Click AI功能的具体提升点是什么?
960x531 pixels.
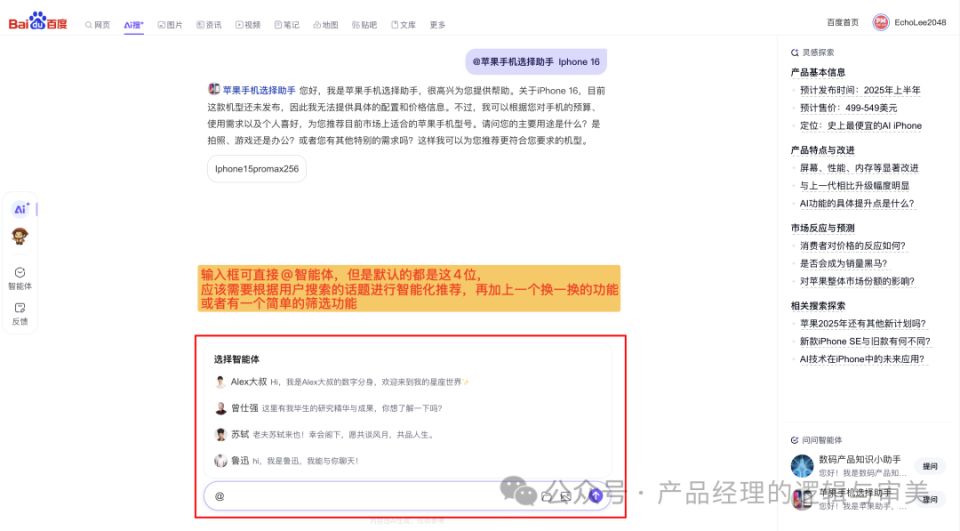857,203
